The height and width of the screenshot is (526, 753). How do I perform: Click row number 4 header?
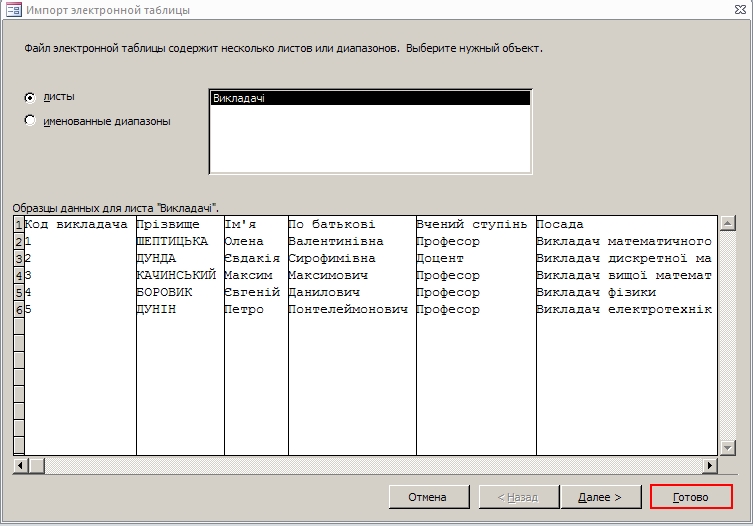coord(19,276)
